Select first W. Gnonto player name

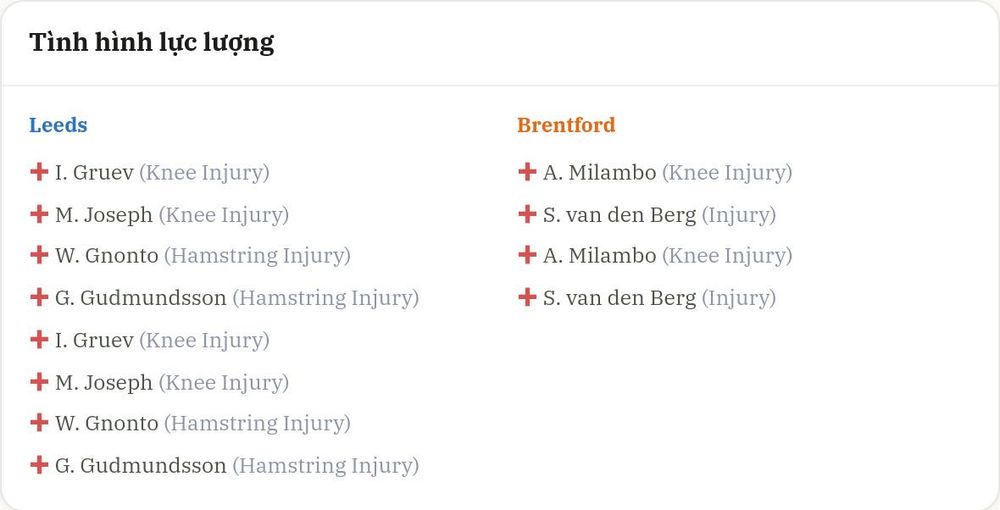[x=107, y=256]
